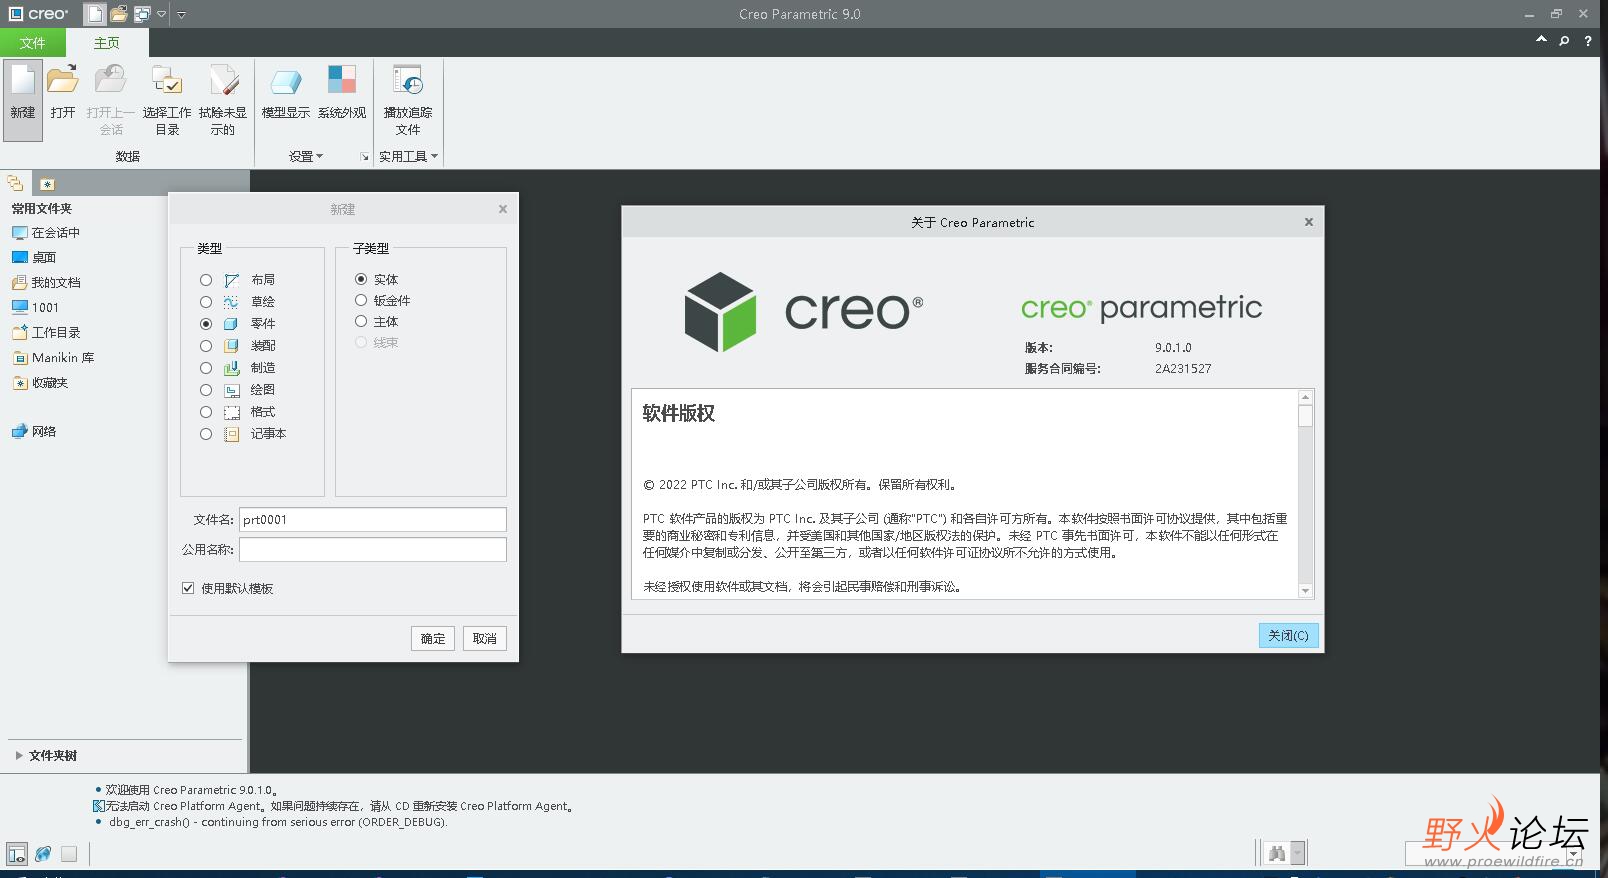Click the help question mark icon
Image resolution: width=1608 pixels, height=878 pixels.
[x=1587, y=41]
